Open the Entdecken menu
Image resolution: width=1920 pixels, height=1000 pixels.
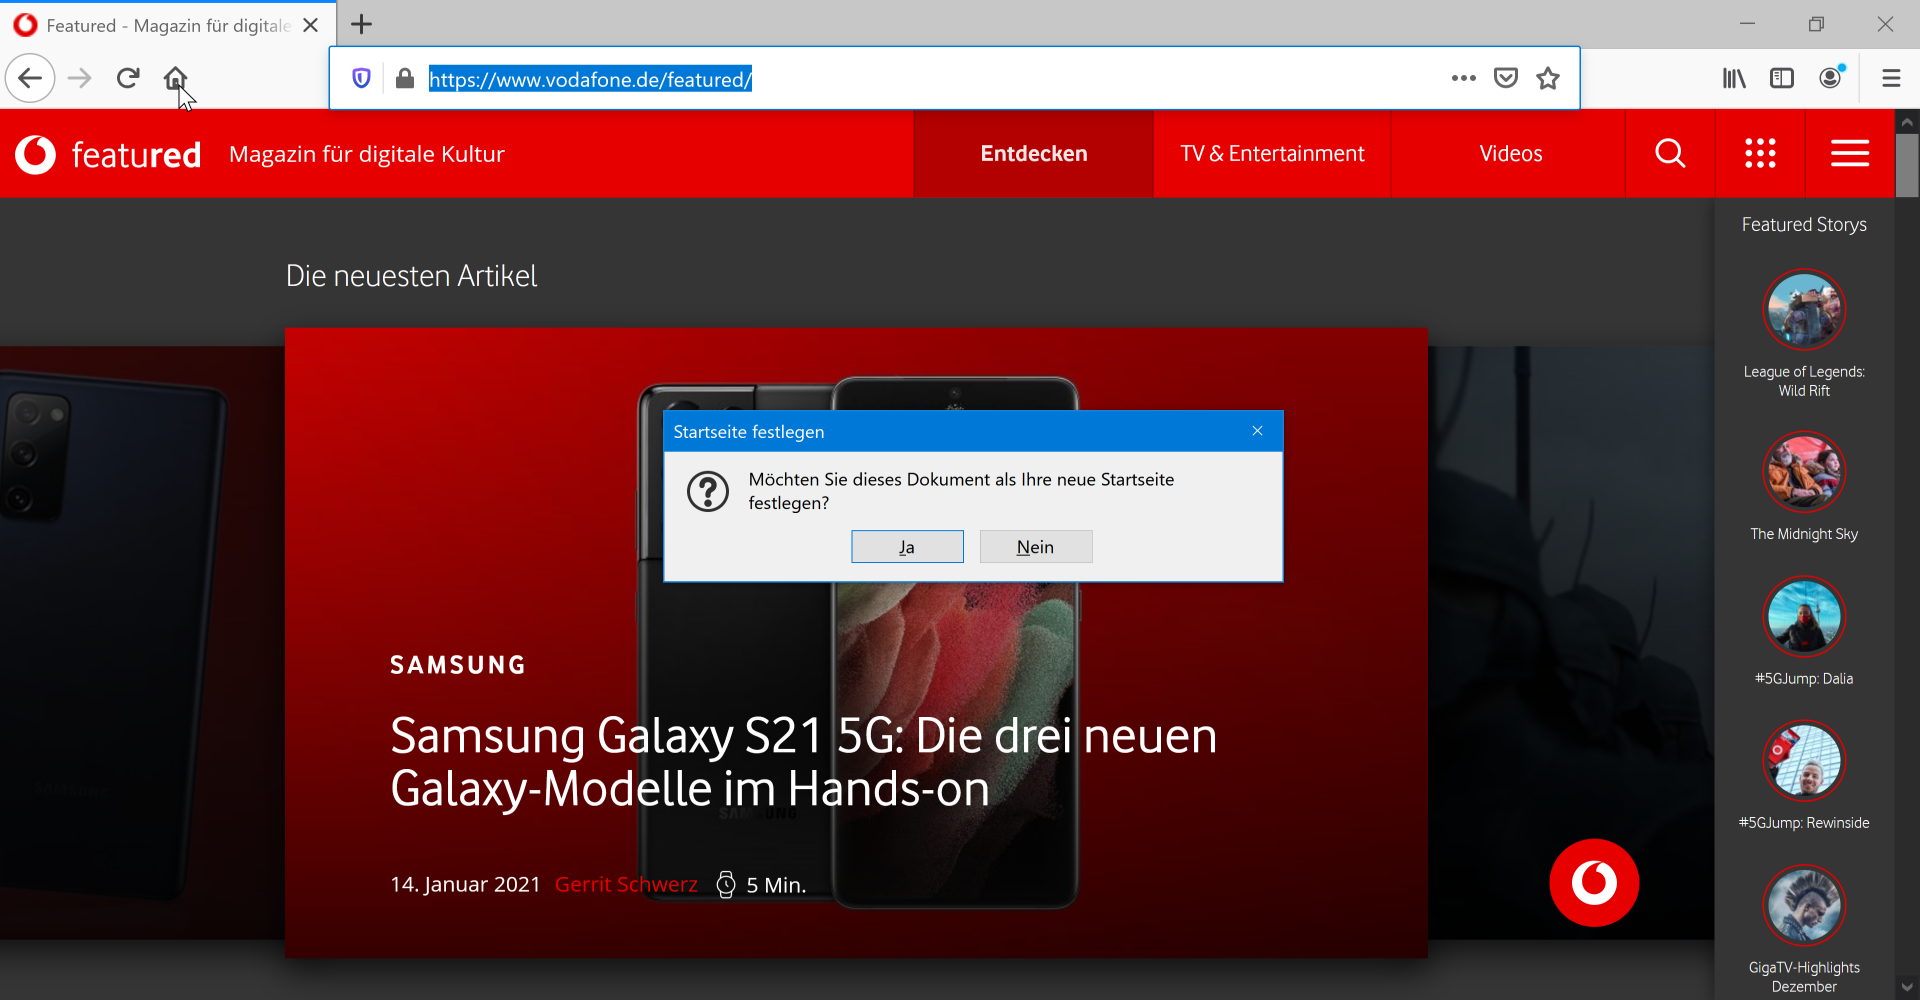[1034, 153]
